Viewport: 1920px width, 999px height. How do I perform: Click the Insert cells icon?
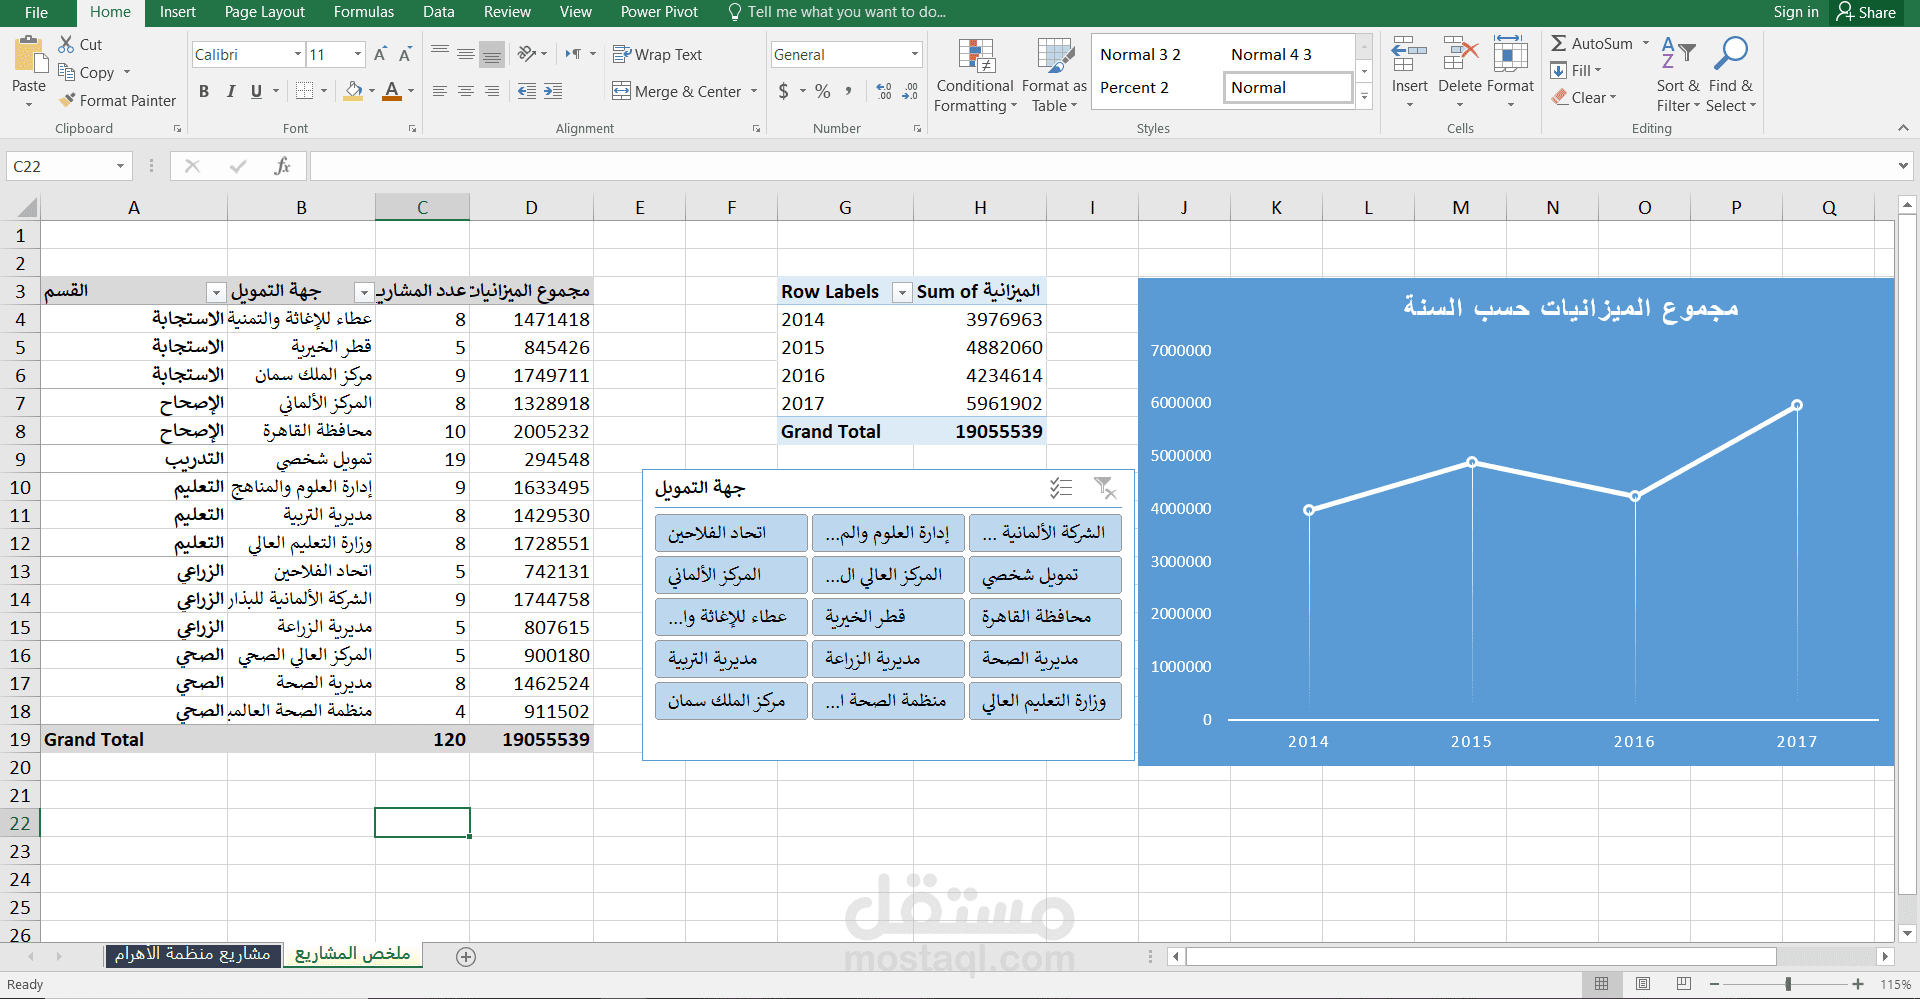coord(1409,55)
